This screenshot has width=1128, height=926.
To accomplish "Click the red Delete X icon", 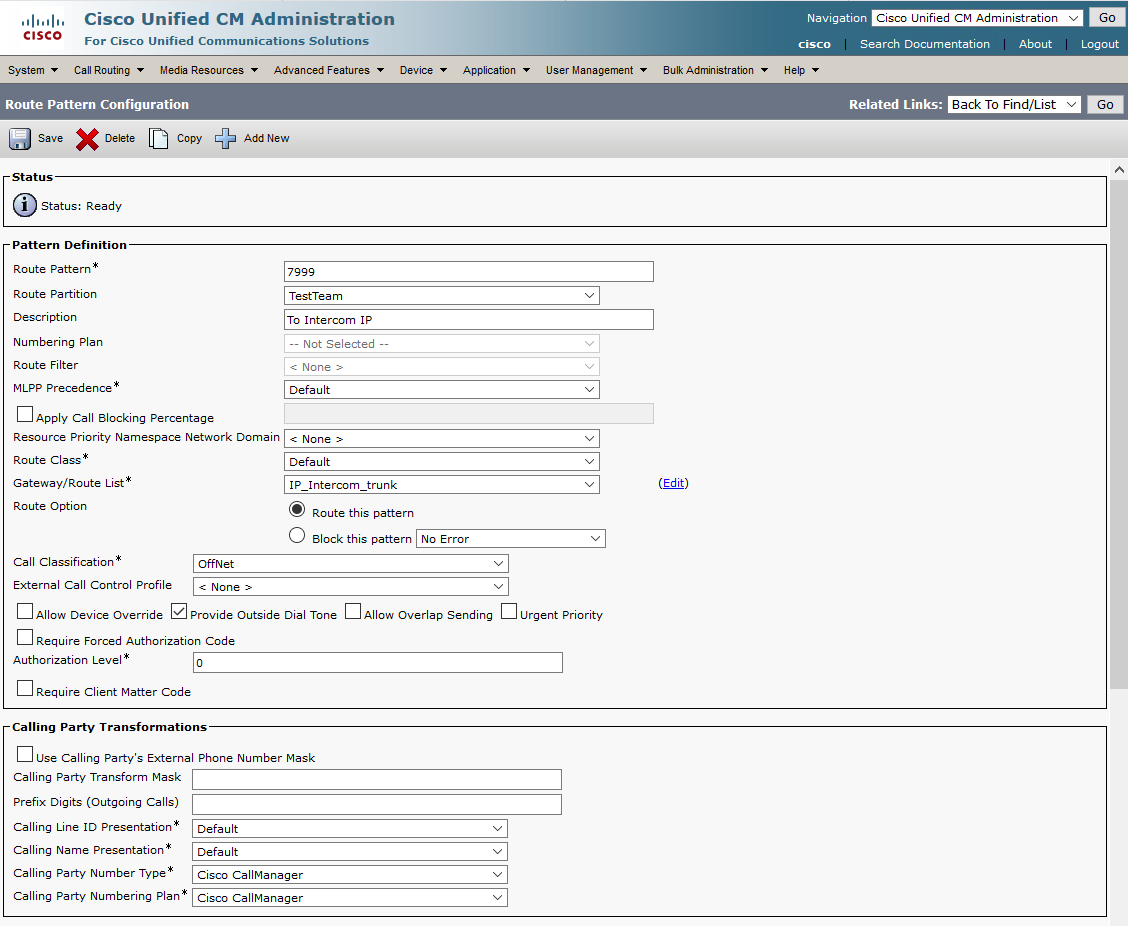I will (x=88, y=139).
